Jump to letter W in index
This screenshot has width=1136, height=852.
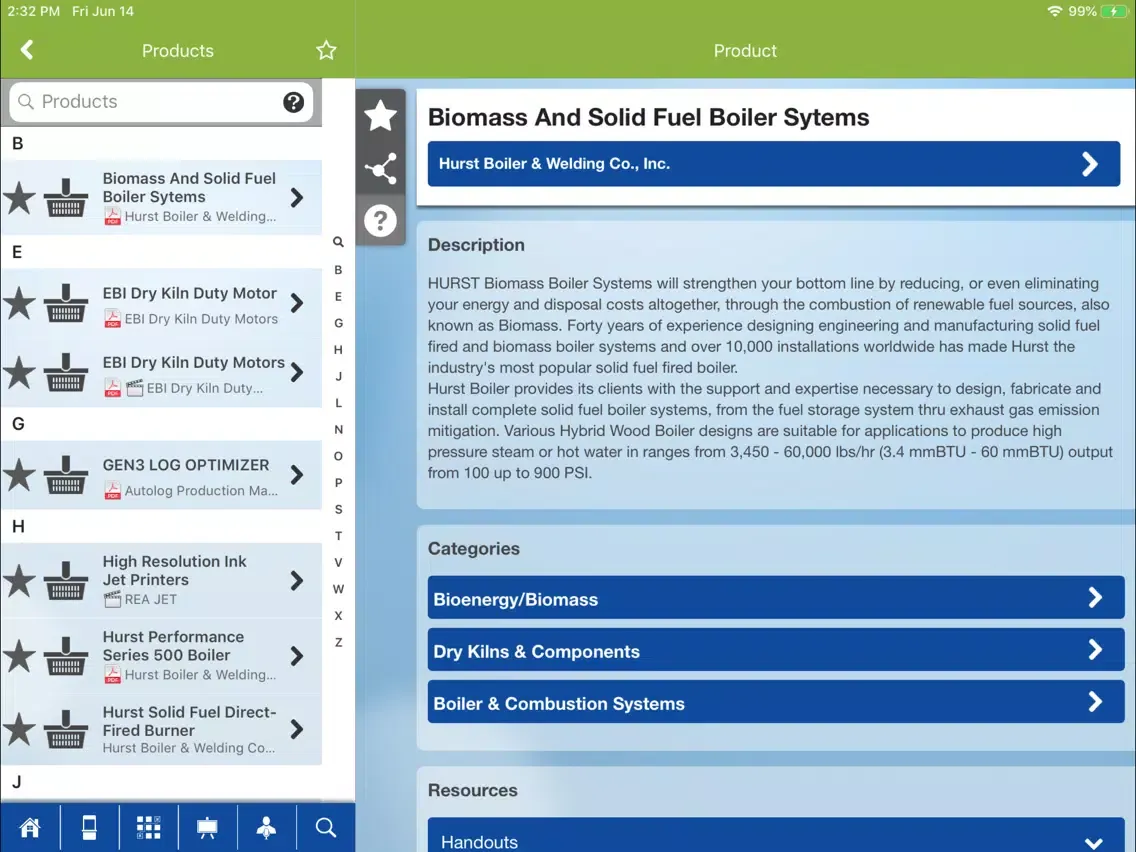[338, 589]
